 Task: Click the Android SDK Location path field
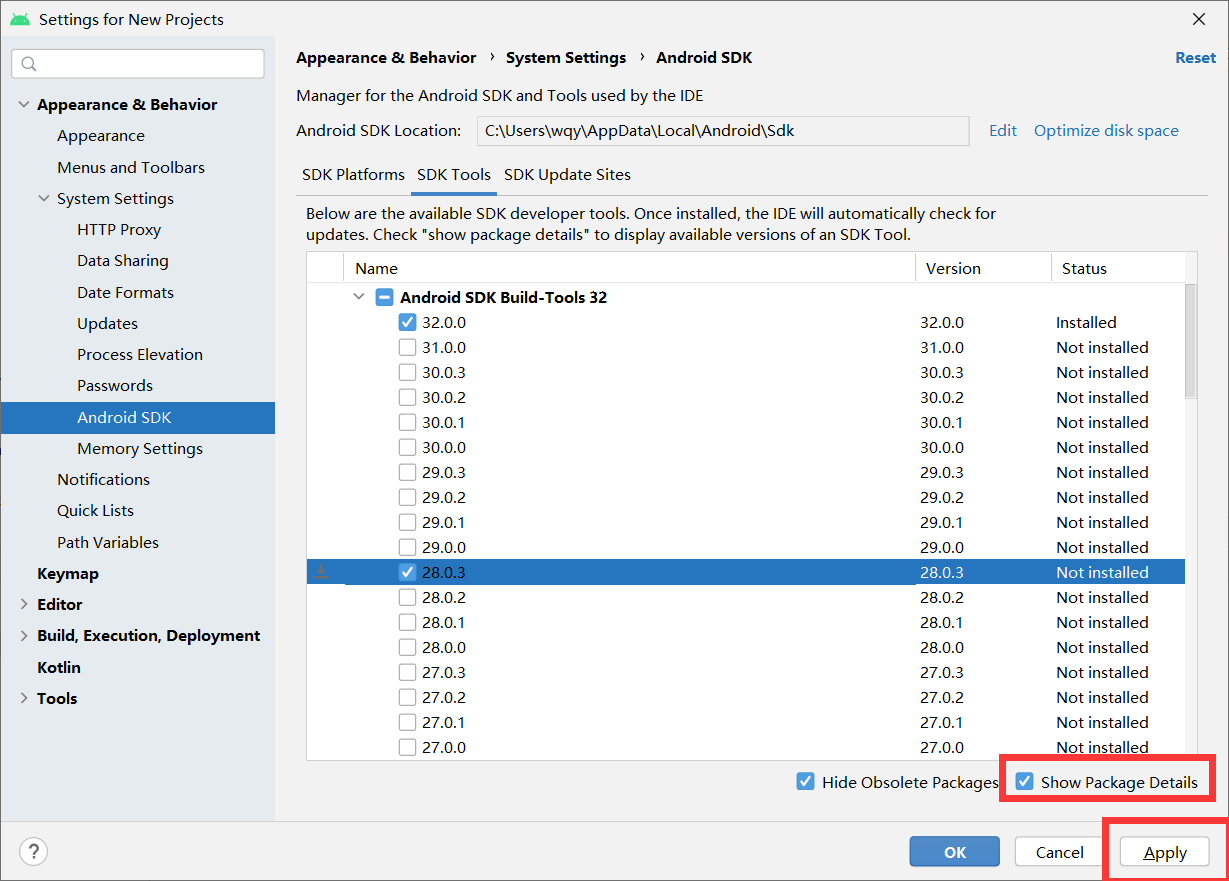723,130
